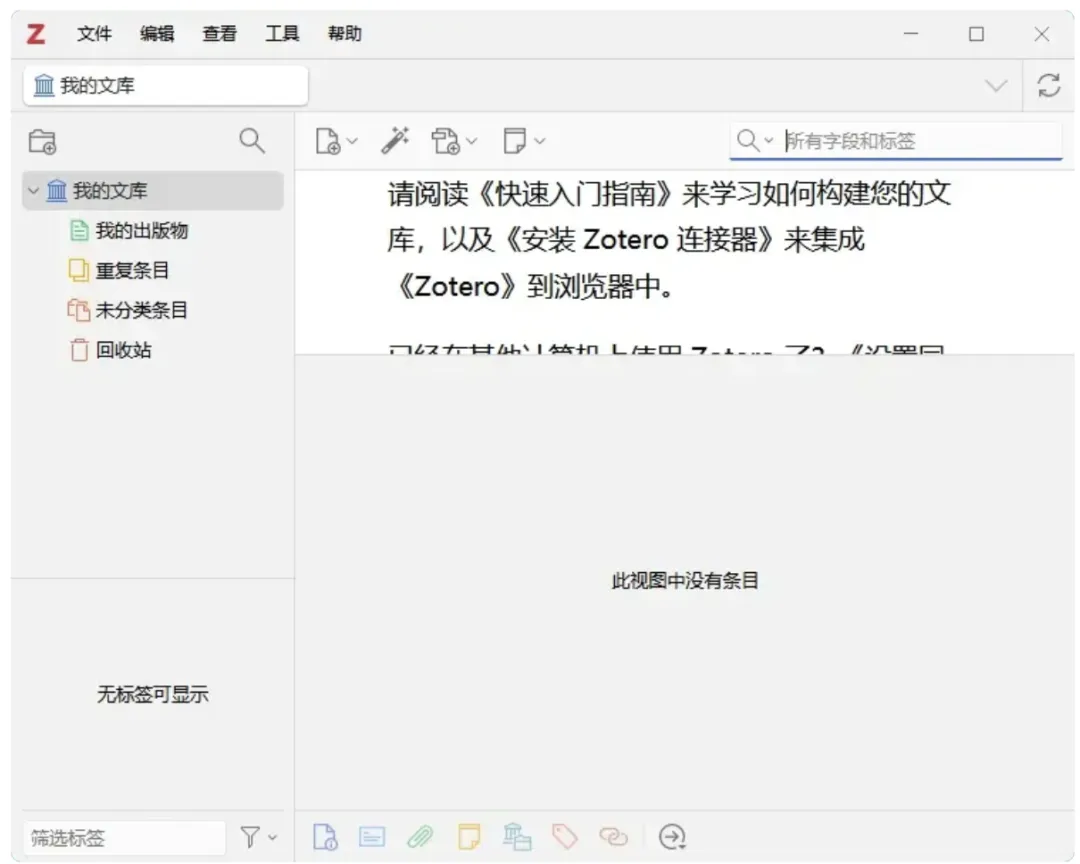Open the 文件 menu
1080x864 pixels.
click(x=94, y=34)
